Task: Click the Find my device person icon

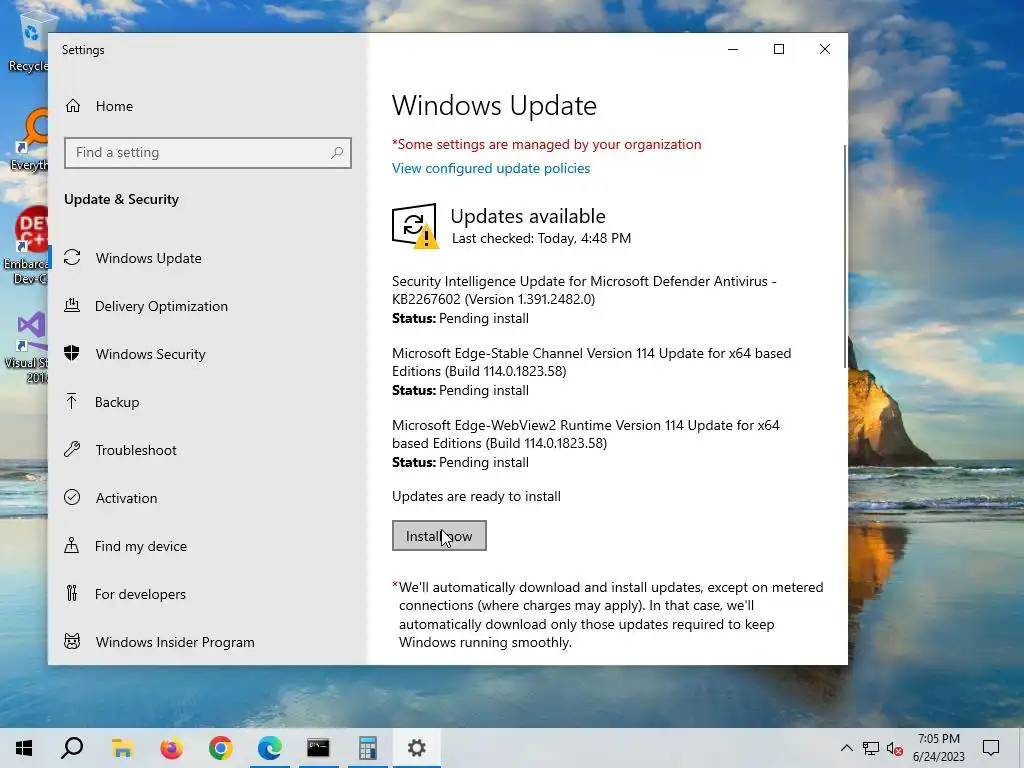Action: (x=72, y=545)
